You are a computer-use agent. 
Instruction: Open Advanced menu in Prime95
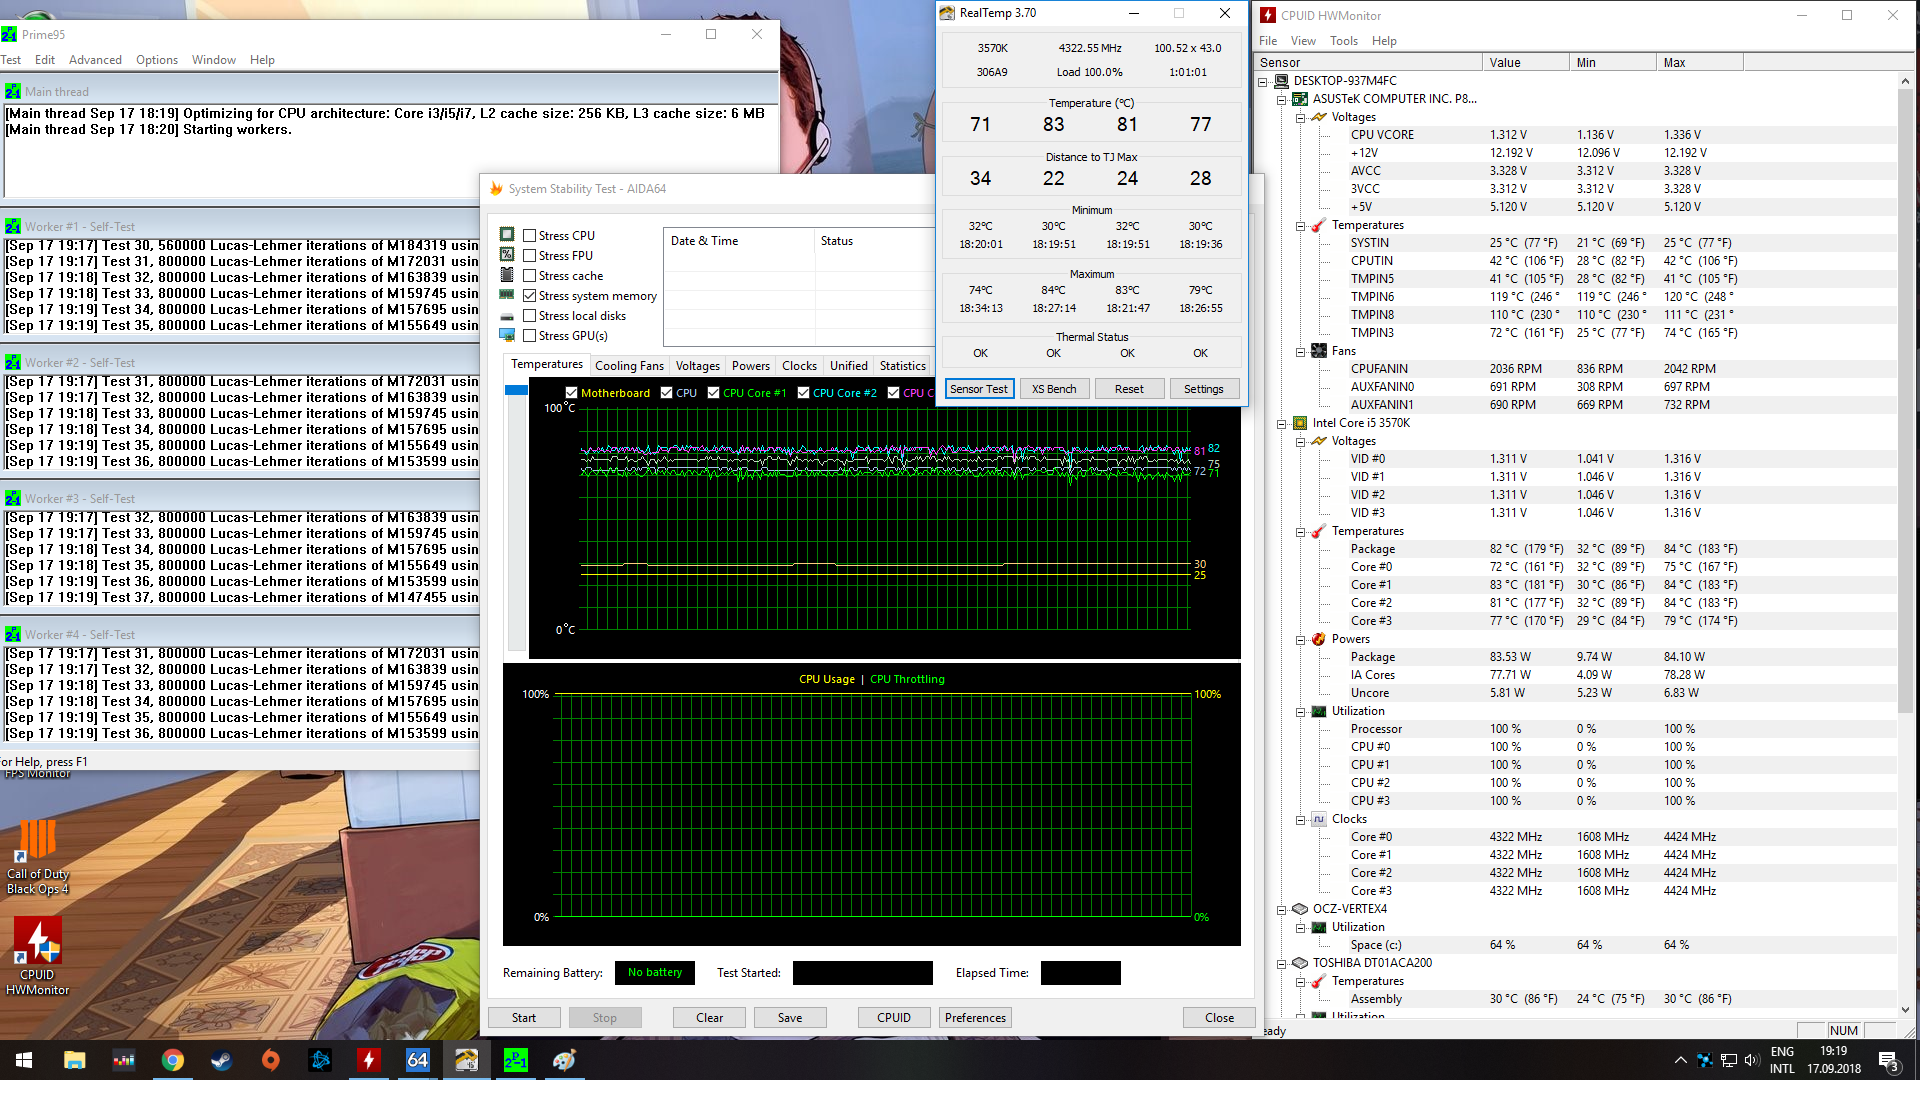point(95,60)
